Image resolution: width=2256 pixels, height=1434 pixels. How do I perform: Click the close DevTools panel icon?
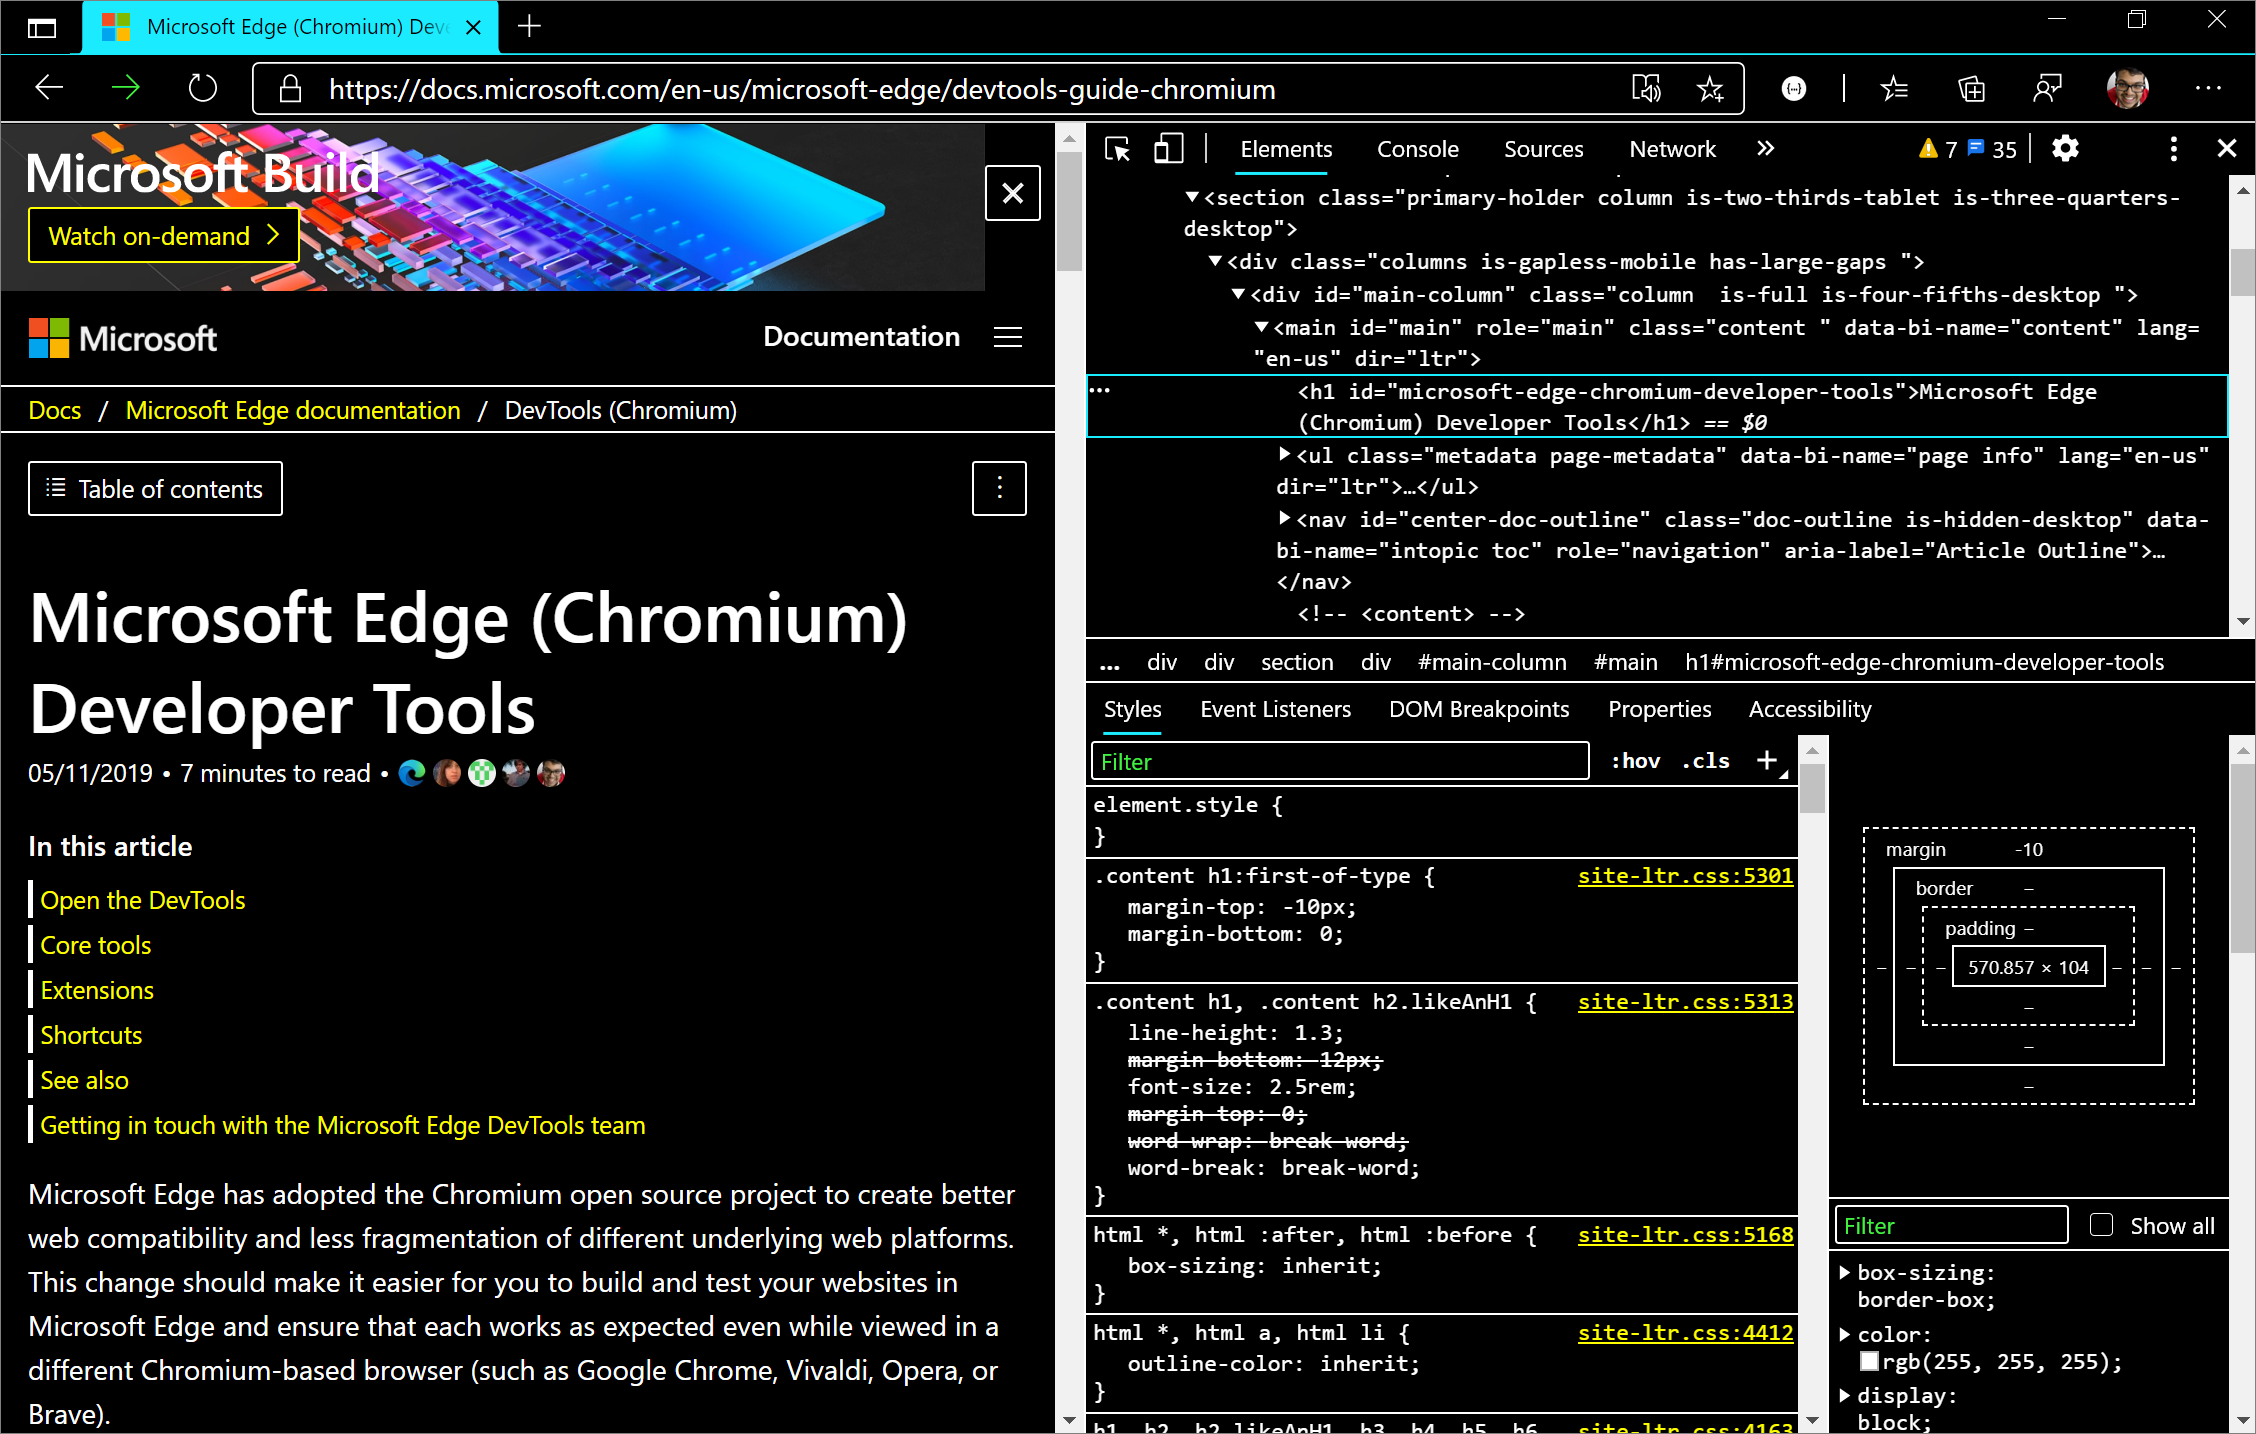(x=2226, y=148)
